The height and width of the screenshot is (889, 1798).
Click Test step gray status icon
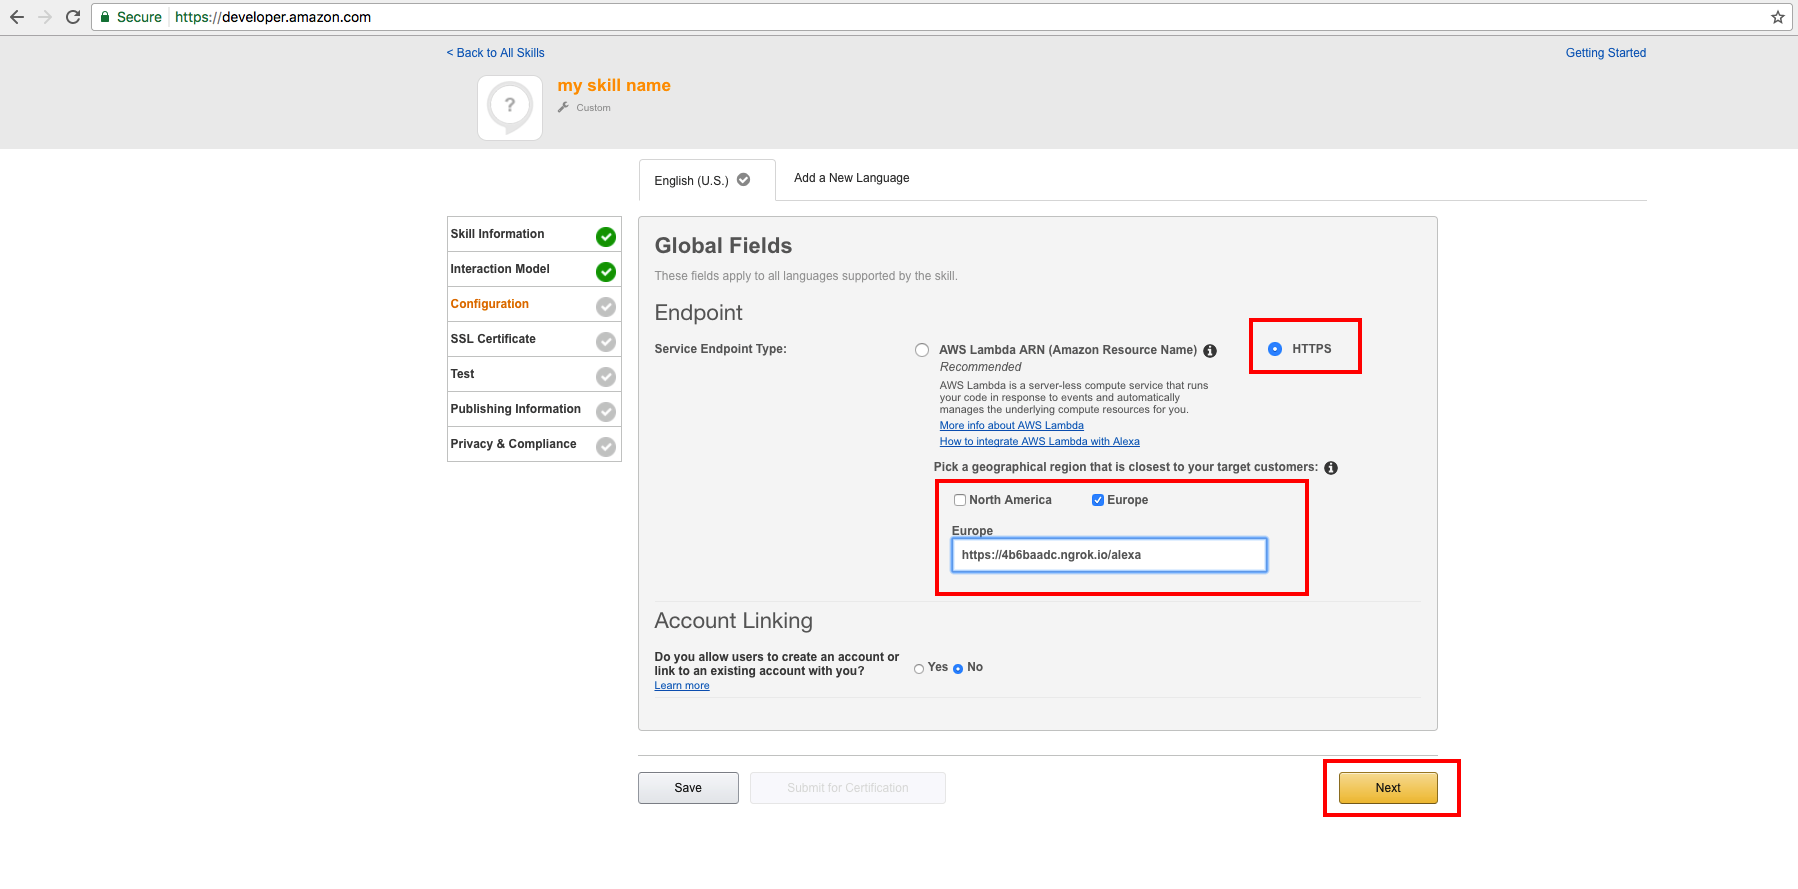606,377
